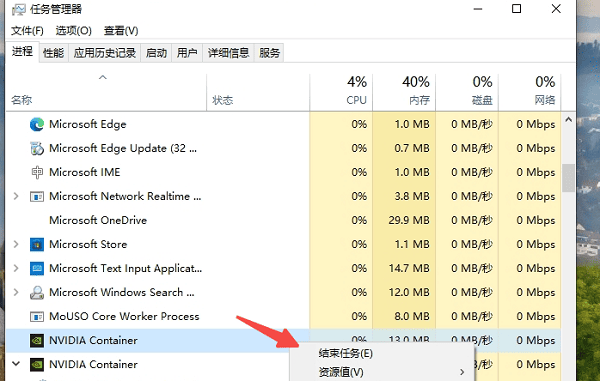The image size is (600, 381).
Task: Click the Task Manager title bar icon
Action: coord(18,9)
